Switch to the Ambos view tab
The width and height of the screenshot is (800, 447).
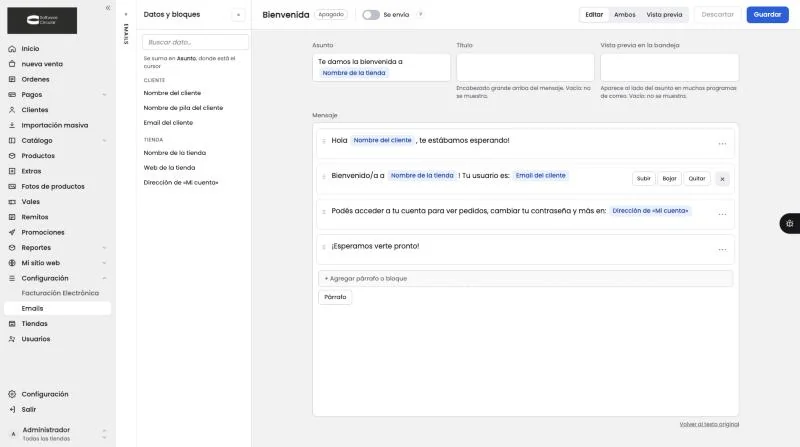pyautogui.click(x=624, y=15)
